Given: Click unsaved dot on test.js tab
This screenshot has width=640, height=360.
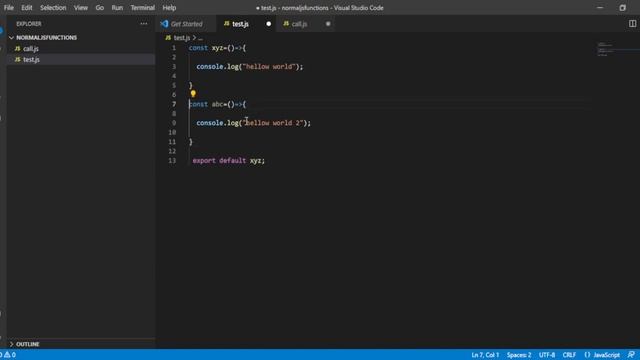Looking at the screenshot, I should 269,24.
